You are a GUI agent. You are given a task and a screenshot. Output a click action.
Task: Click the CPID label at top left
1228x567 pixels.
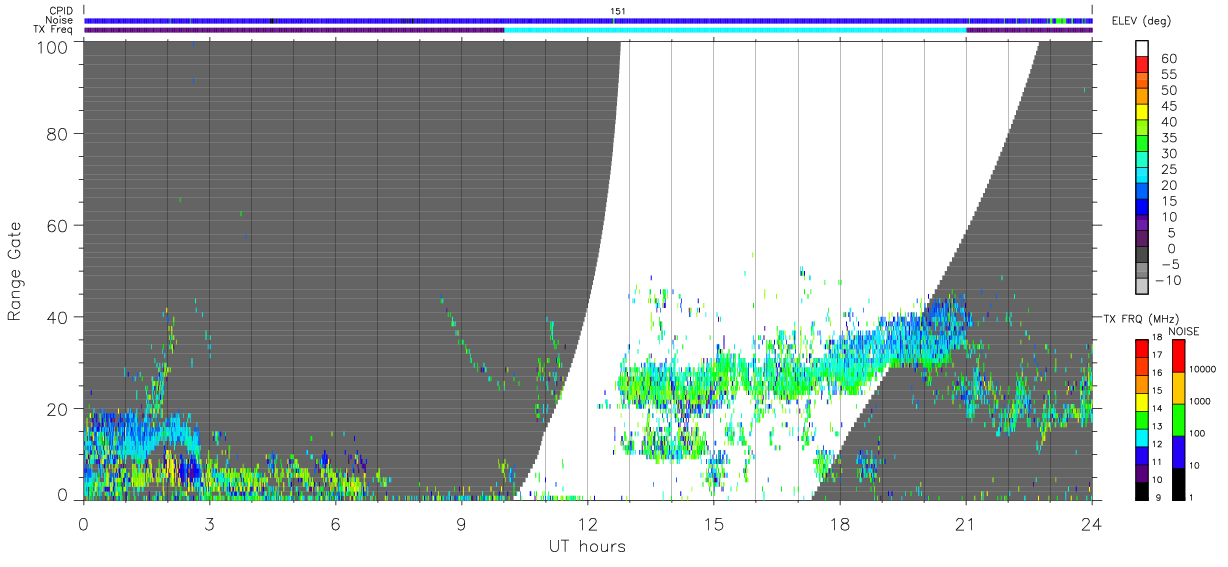pyautogui.click(x=60, y=11)
